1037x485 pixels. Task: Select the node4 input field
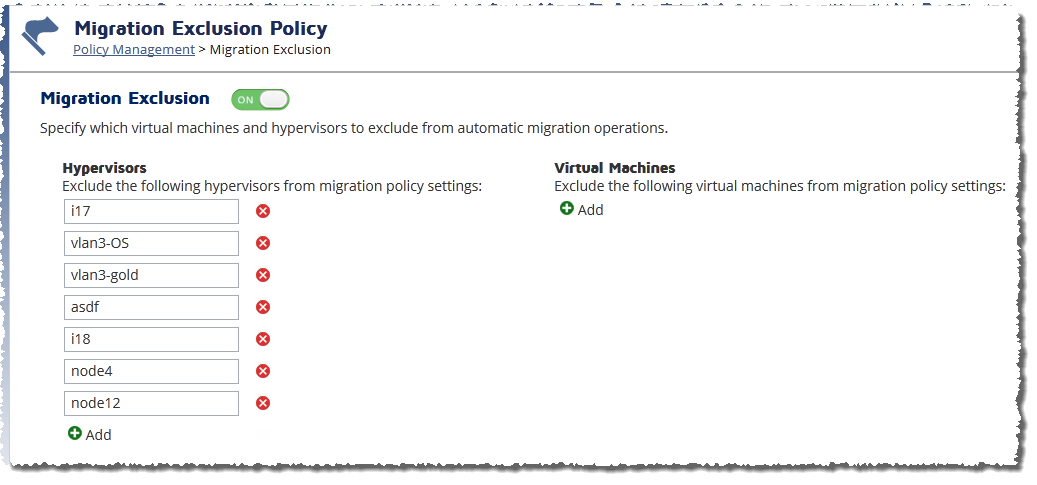click(x=151, y=371)
